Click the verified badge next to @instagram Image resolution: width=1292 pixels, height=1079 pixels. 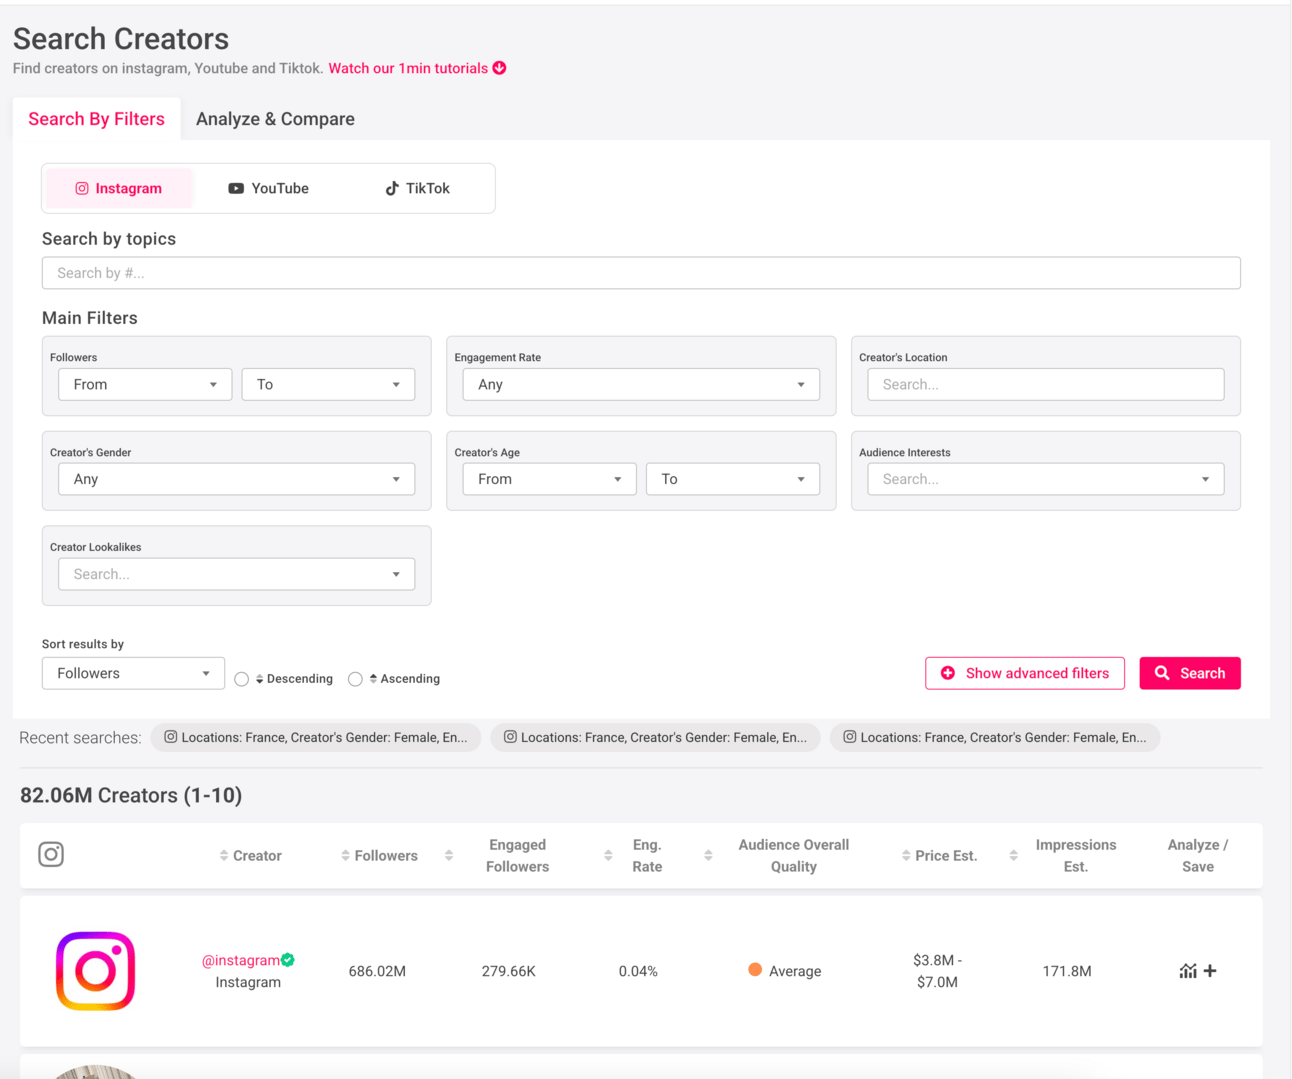(288, 960)
